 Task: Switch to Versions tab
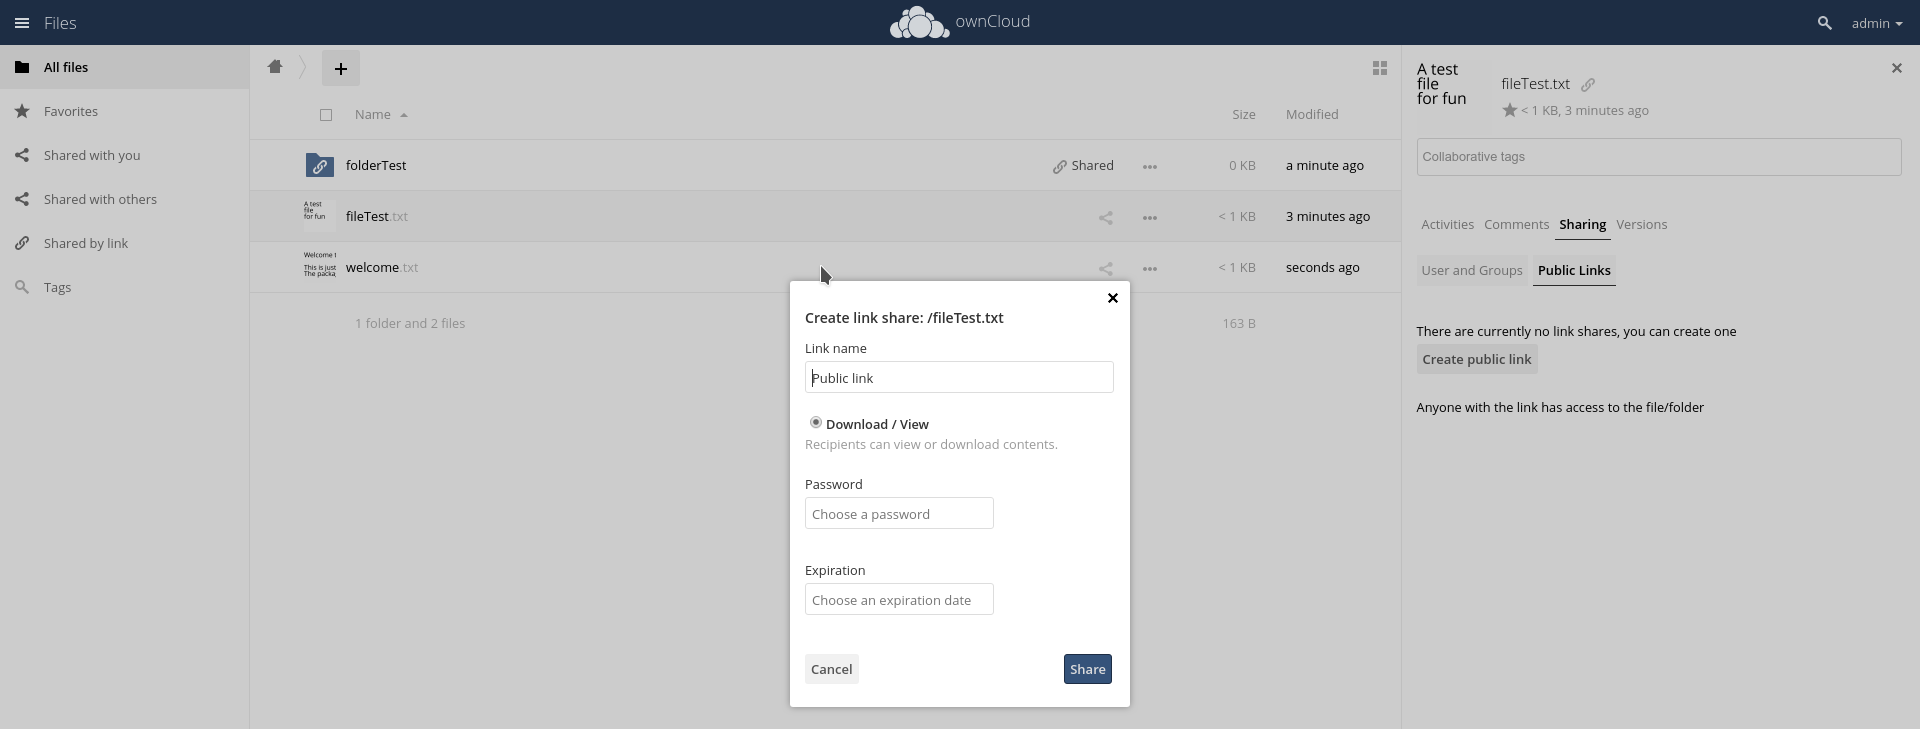(x=1641, y=225)
